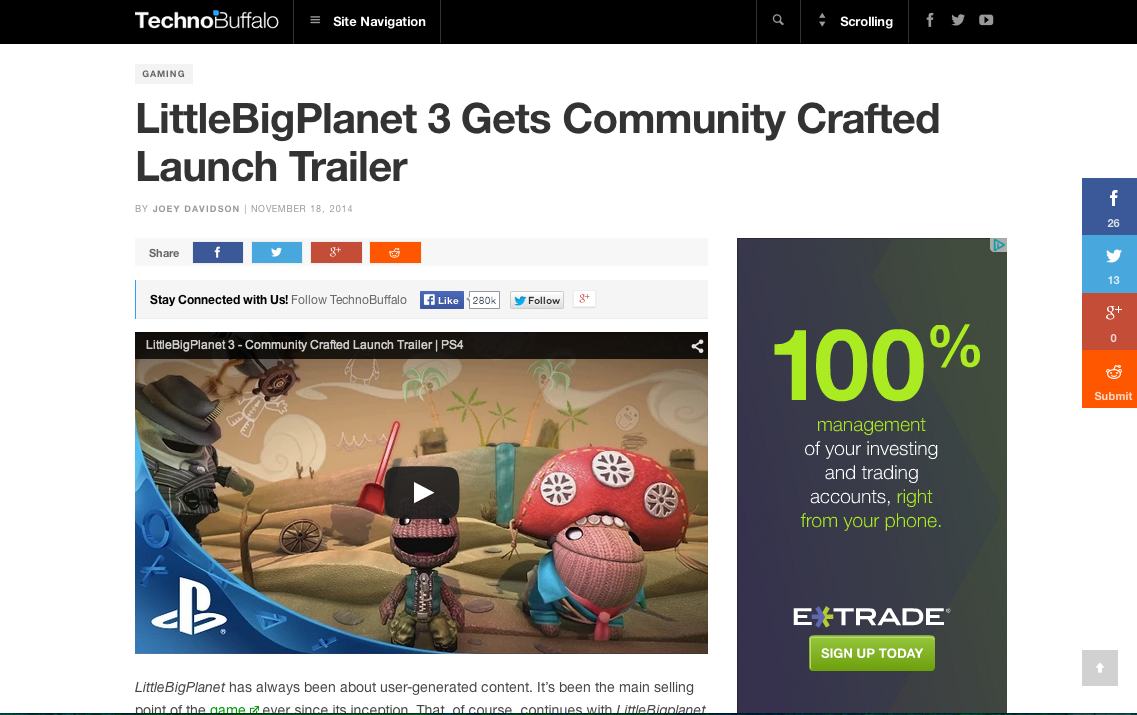
Task: Open TechnoBuffalo Facebook page from header icon
Action: pos(930,20)
